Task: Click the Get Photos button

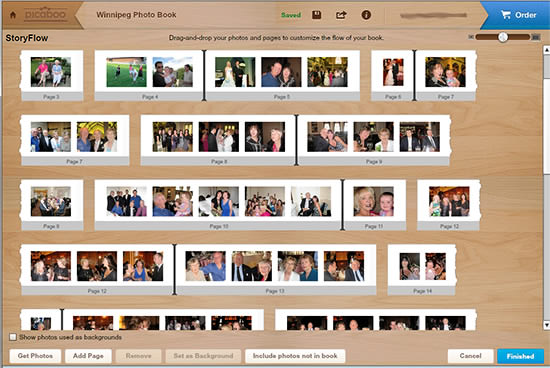Action: coord(35,356)
